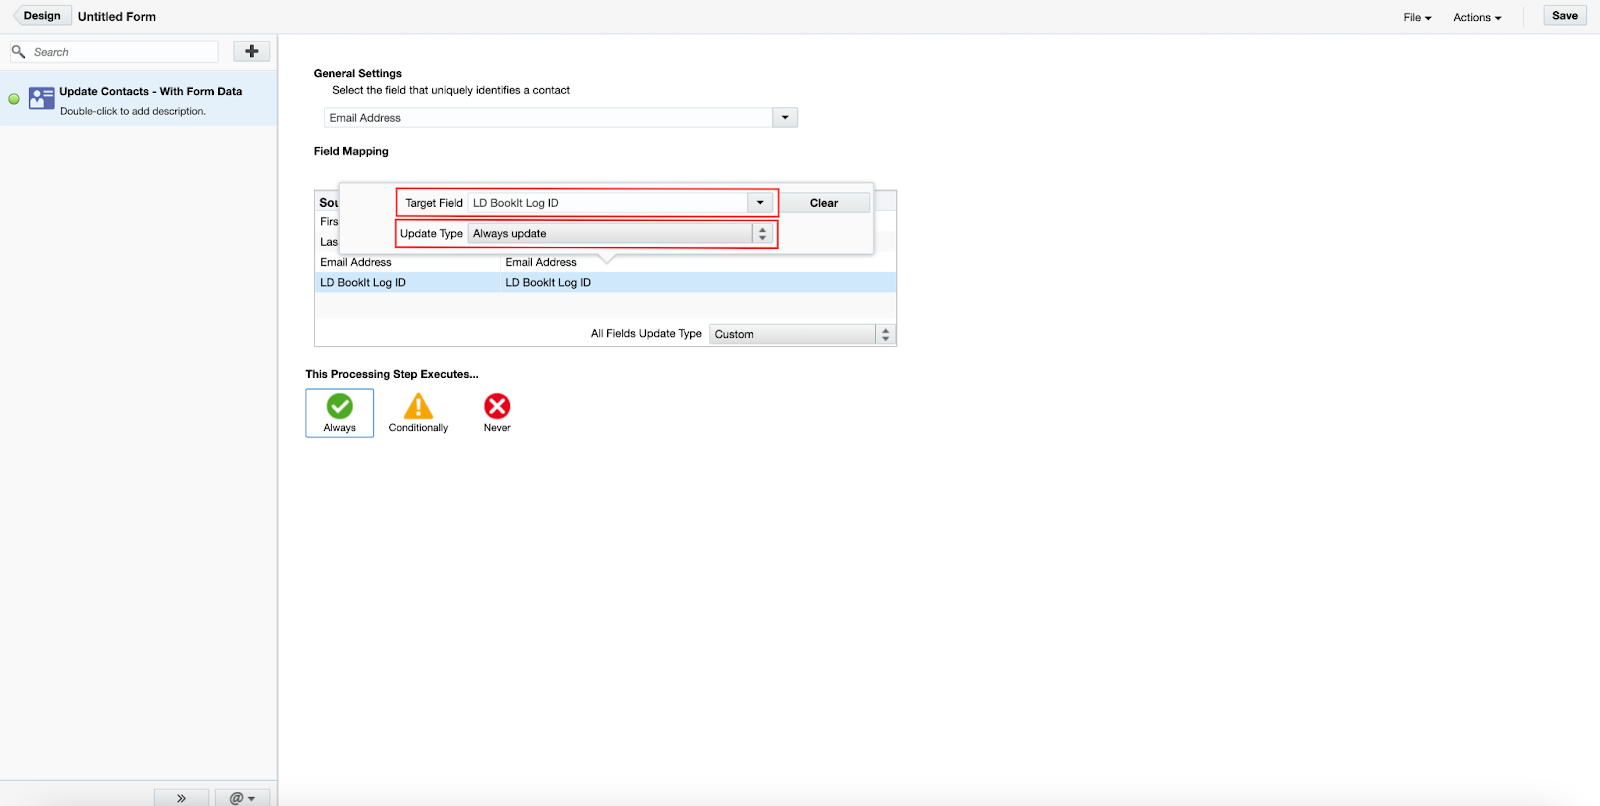
Task: Click the plus icon to add processing step
Action: 251,51
